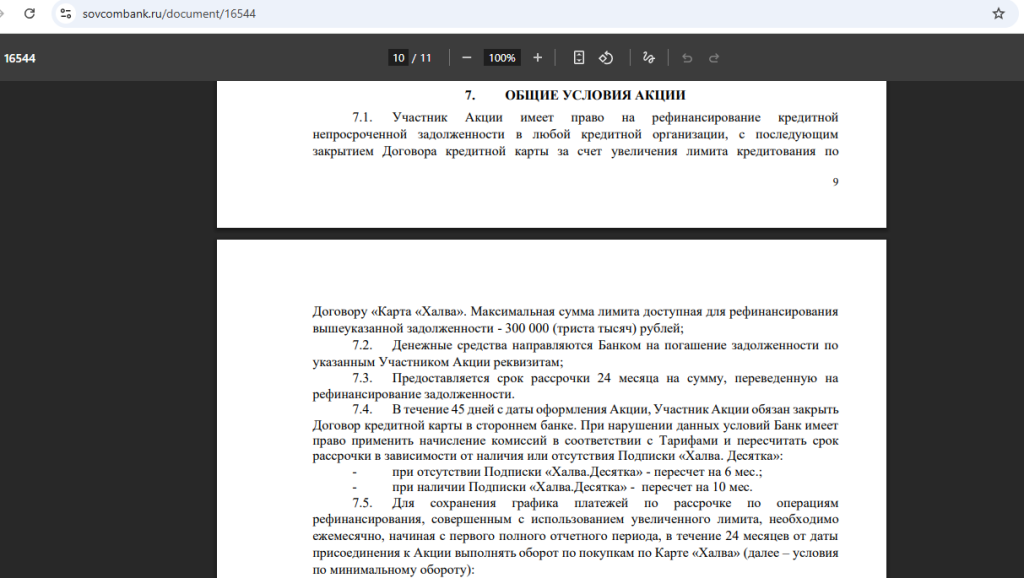Toggle the bookmark star for this page
Screen dimensions: 1024x578
(999, 16)
